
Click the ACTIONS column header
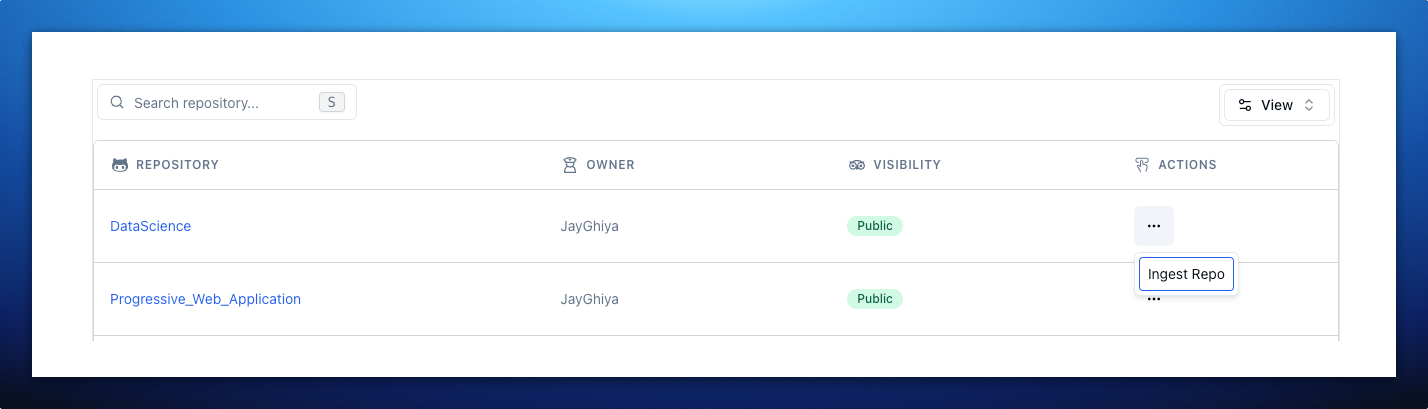(x=1187, y=164)
